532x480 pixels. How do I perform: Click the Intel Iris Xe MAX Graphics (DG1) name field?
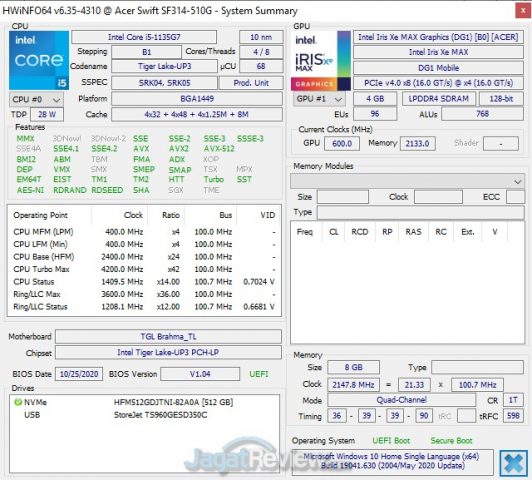(438, 37)
